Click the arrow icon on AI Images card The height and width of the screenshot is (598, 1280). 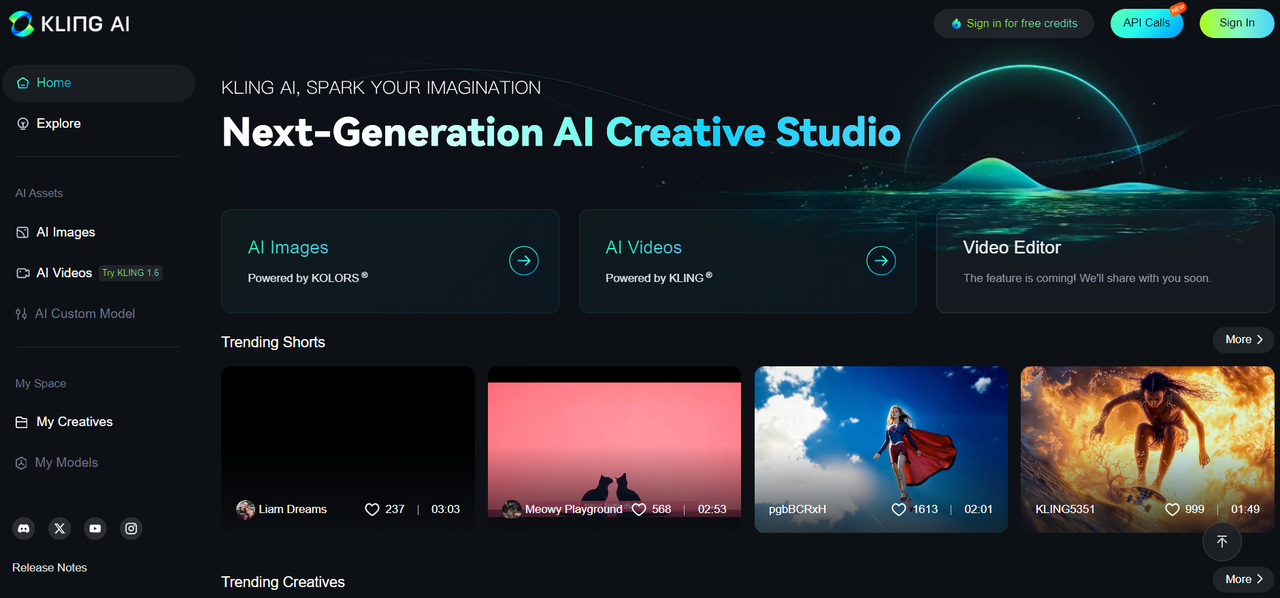click(x=523, y=261)
